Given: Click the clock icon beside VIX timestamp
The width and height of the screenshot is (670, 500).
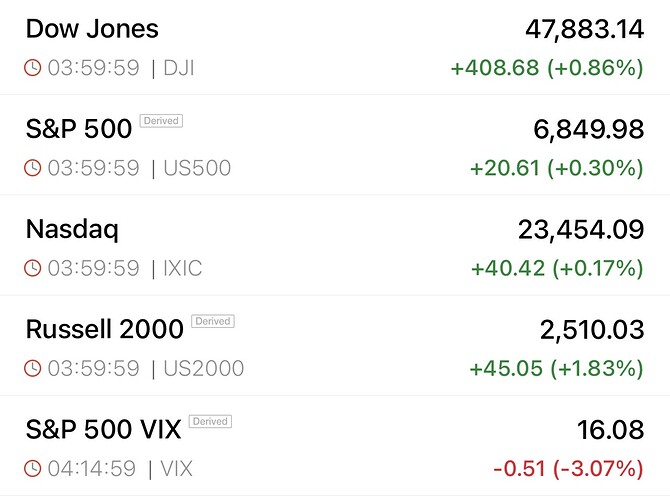Looking at the screenshot, I should (x=33, y=468).
